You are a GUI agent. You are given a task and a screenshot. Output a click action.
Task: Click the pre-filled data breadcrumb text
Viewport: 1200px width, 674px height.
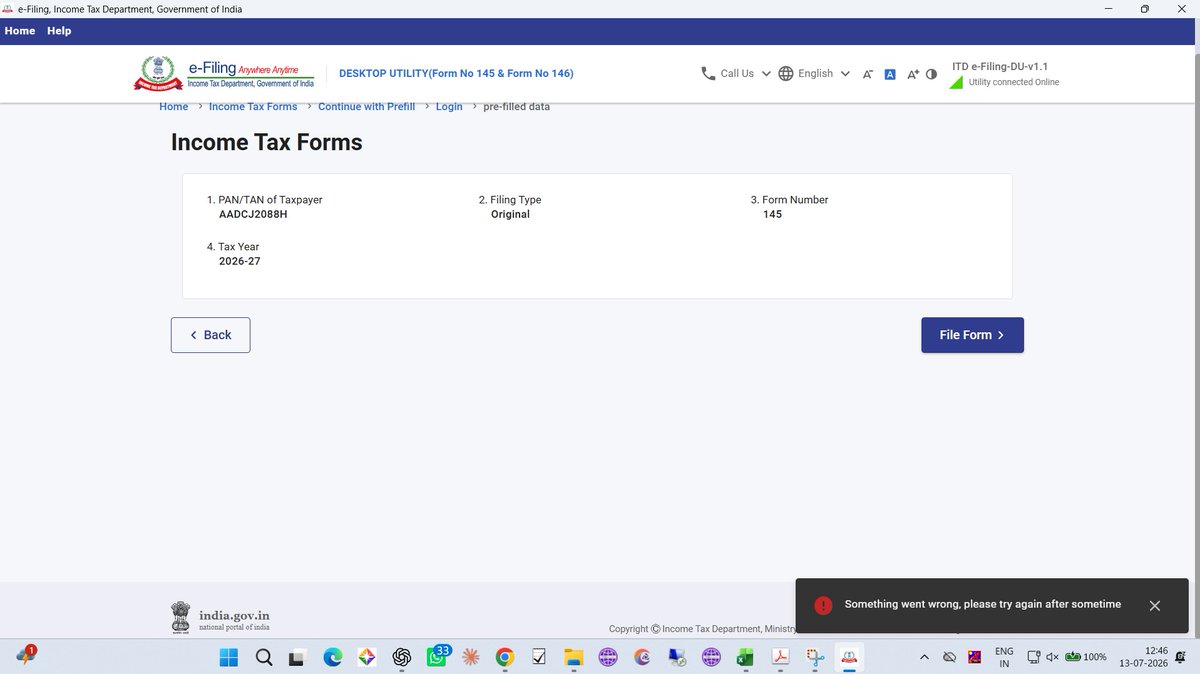(516, 107)
